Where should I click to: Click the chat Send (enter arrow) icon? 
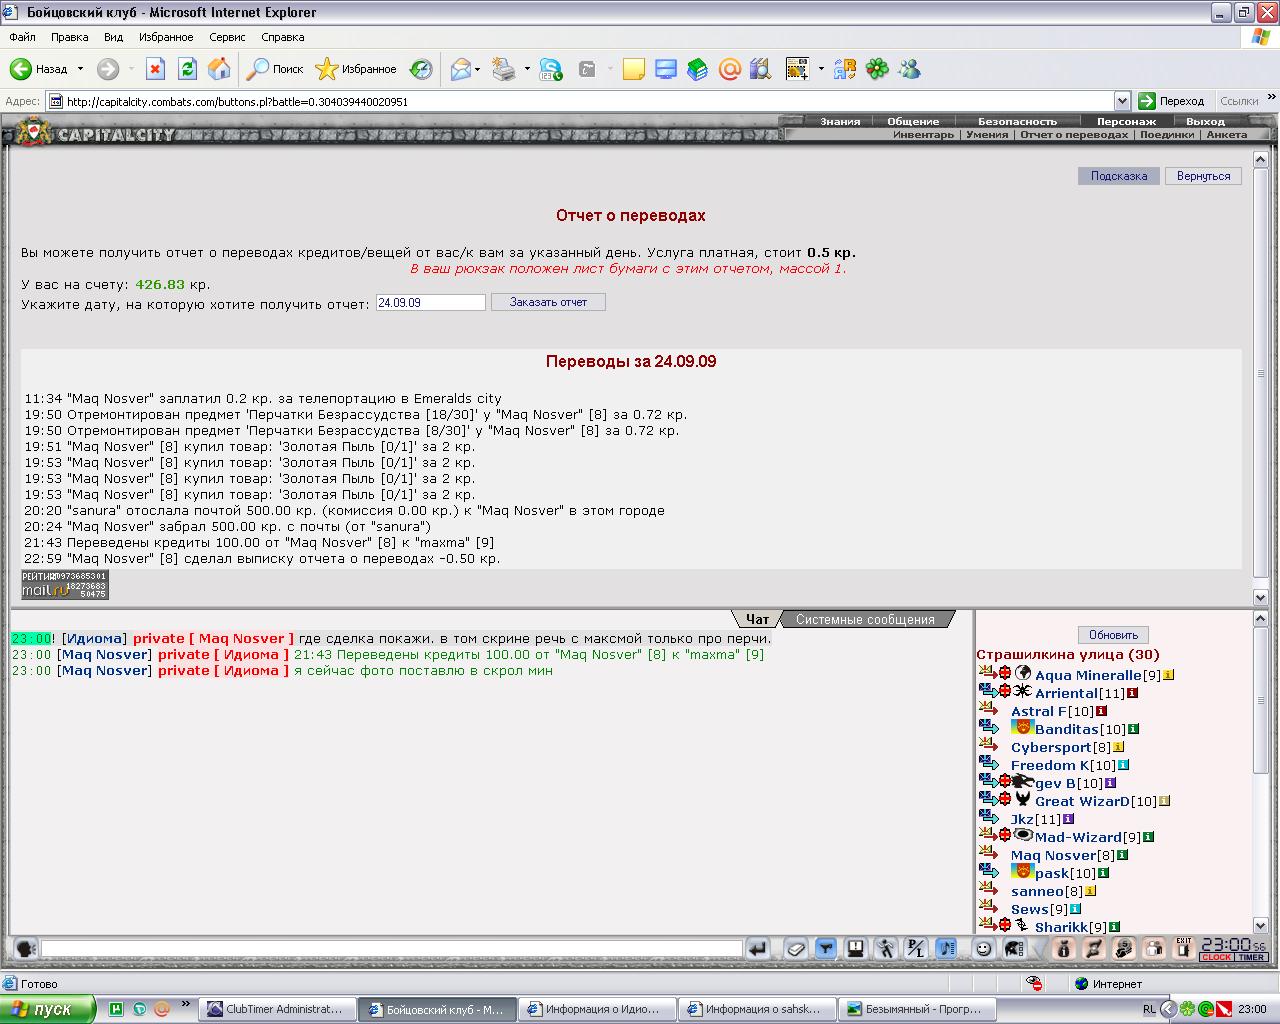[x=758, y=948]
